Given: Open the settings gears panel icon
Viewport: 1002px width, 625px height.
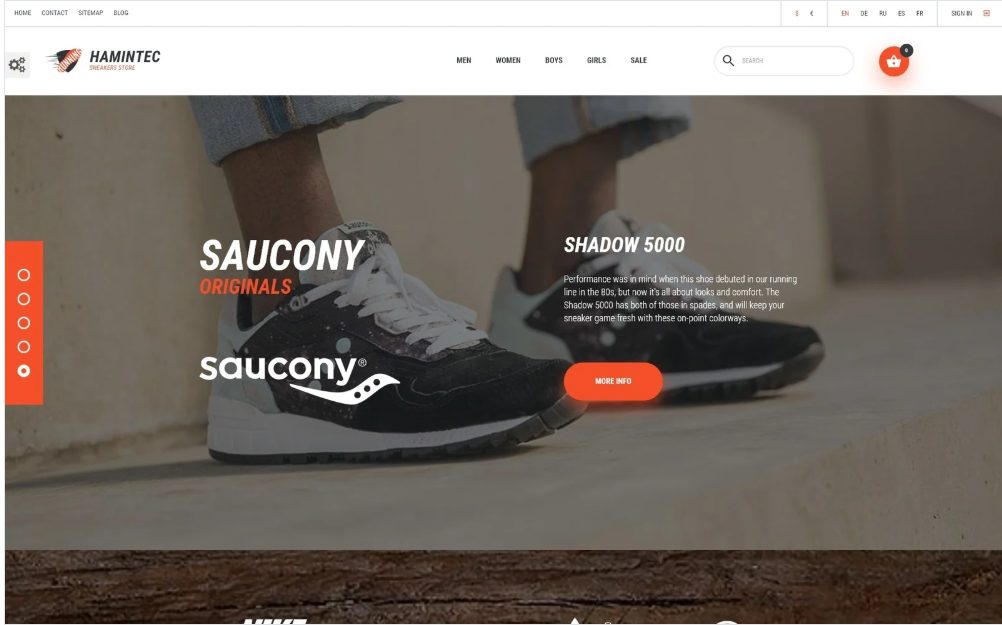Looking at the screenshot, I should [x=17, y=65].
